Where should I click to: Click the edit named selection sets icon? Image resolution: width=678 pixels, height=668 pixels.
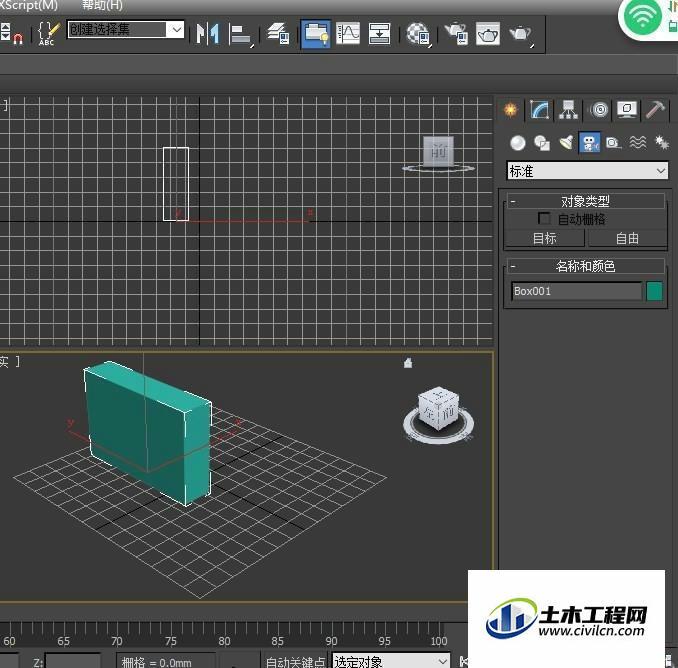click(48, 33)
